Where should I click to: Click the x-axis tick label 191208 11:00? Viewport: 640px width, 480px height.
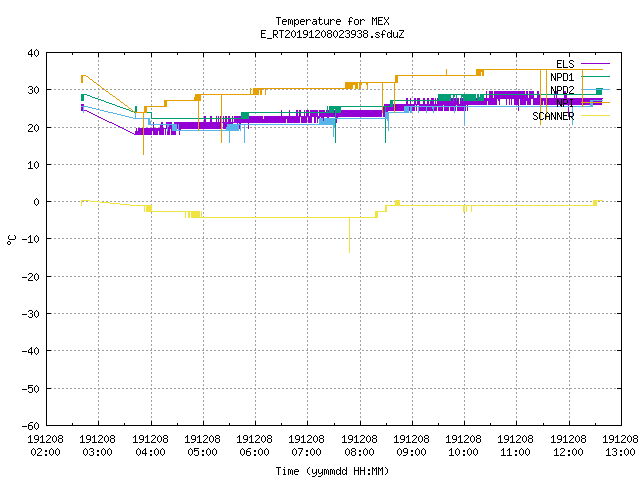tap(516, 446)
